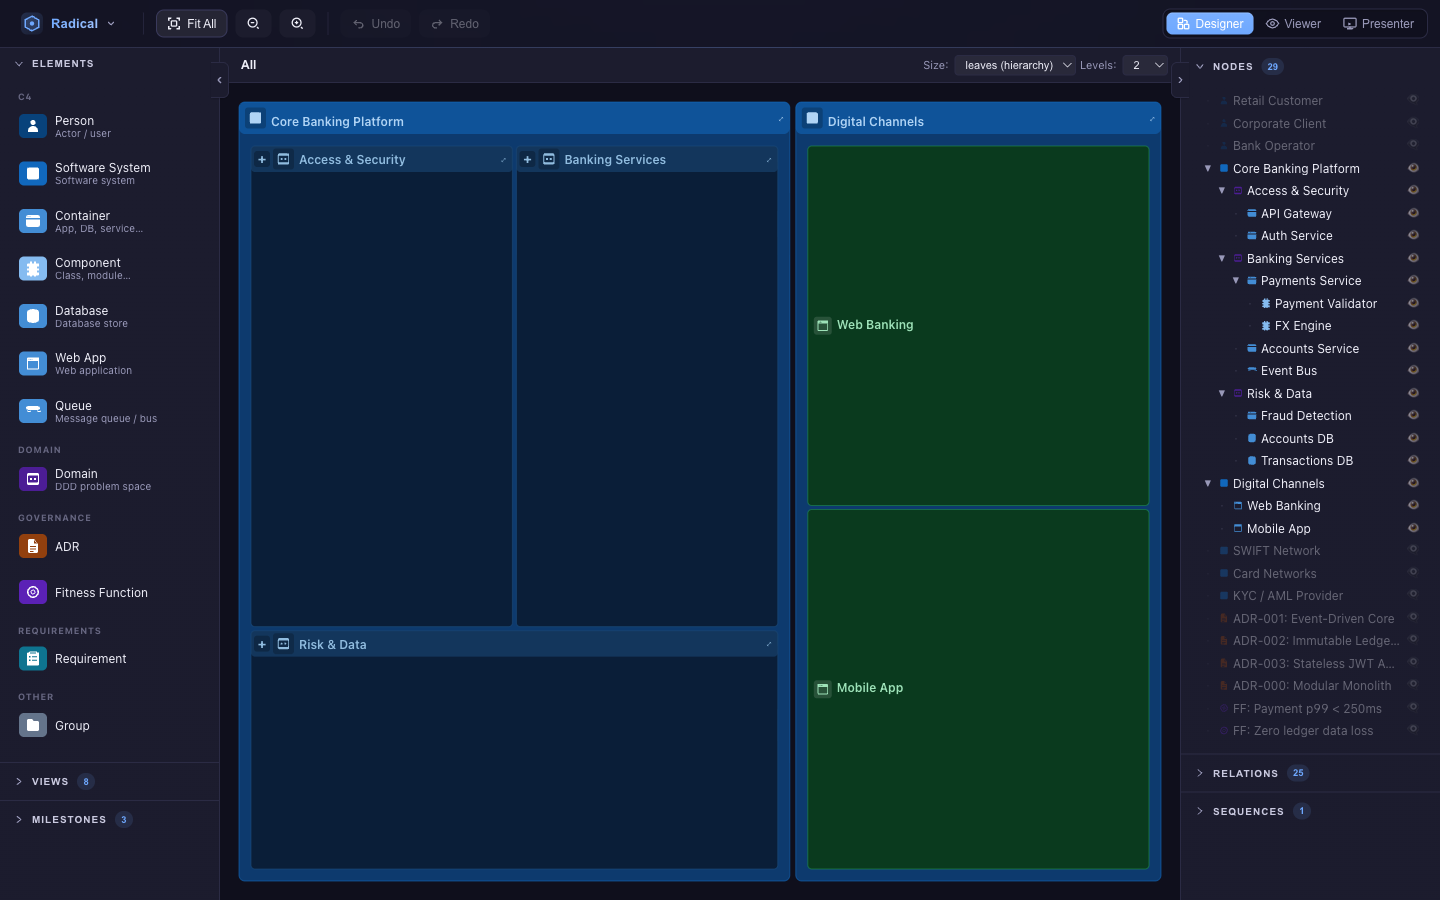Viewport: 1440px width, 900px height.
Task: Click the plus icon on Access & Security
Action: pyautogui.click(x=262, y=159)
